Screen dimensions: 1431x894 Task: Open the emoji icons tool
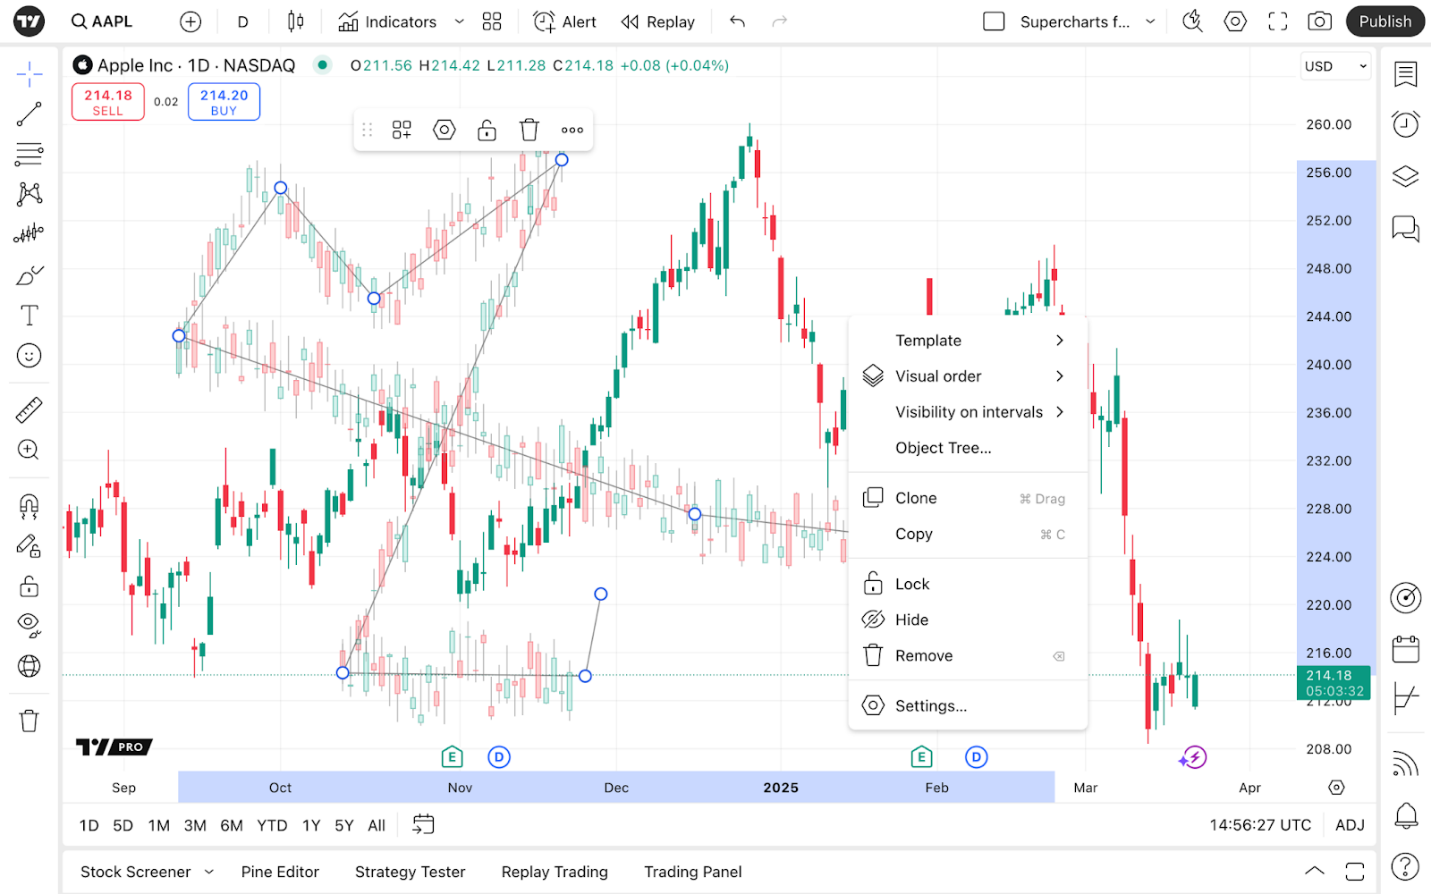(x=29, y=355)
